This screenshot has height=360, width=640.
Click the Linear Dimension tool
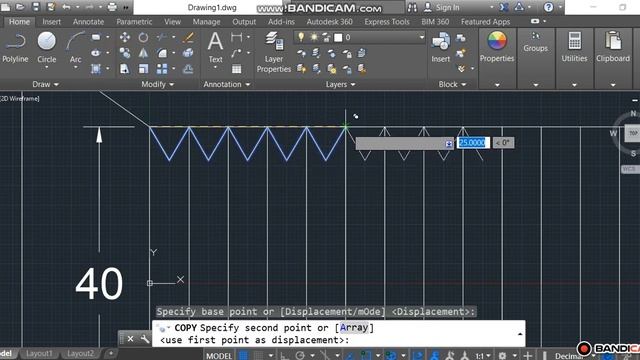click(x=236, y=38)
